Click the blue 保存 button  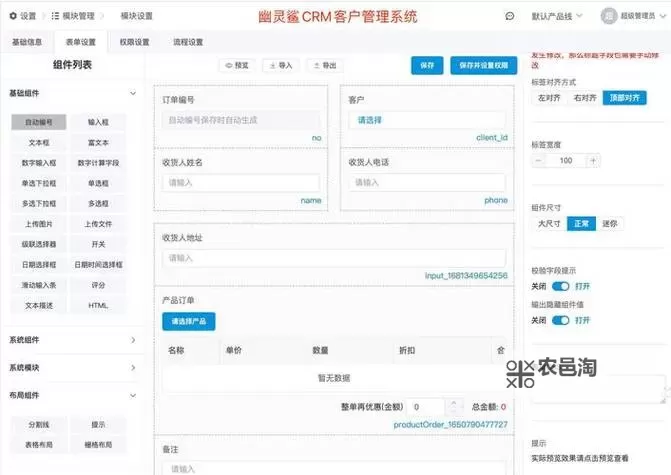[x=427, y=65]
